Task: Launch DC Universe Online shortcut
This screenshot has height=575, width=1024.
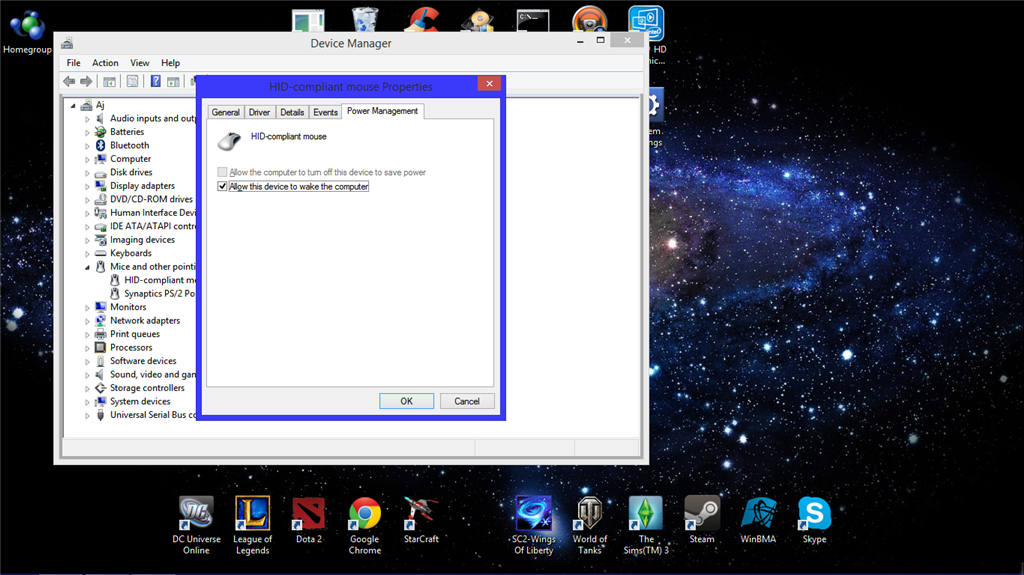Action: click(196, 525)
